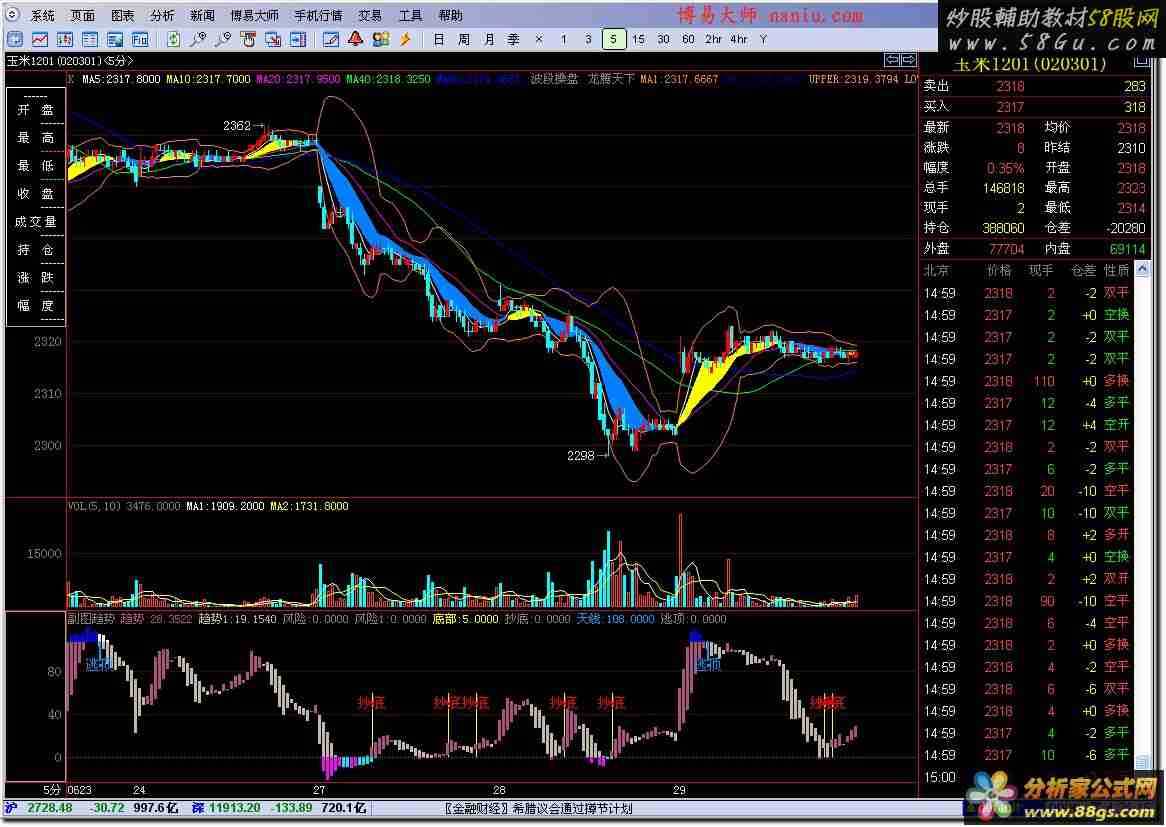Click the blue side-panel toggle toolbar icon
The image size is (1166, 827).
(x=297, y=39)
